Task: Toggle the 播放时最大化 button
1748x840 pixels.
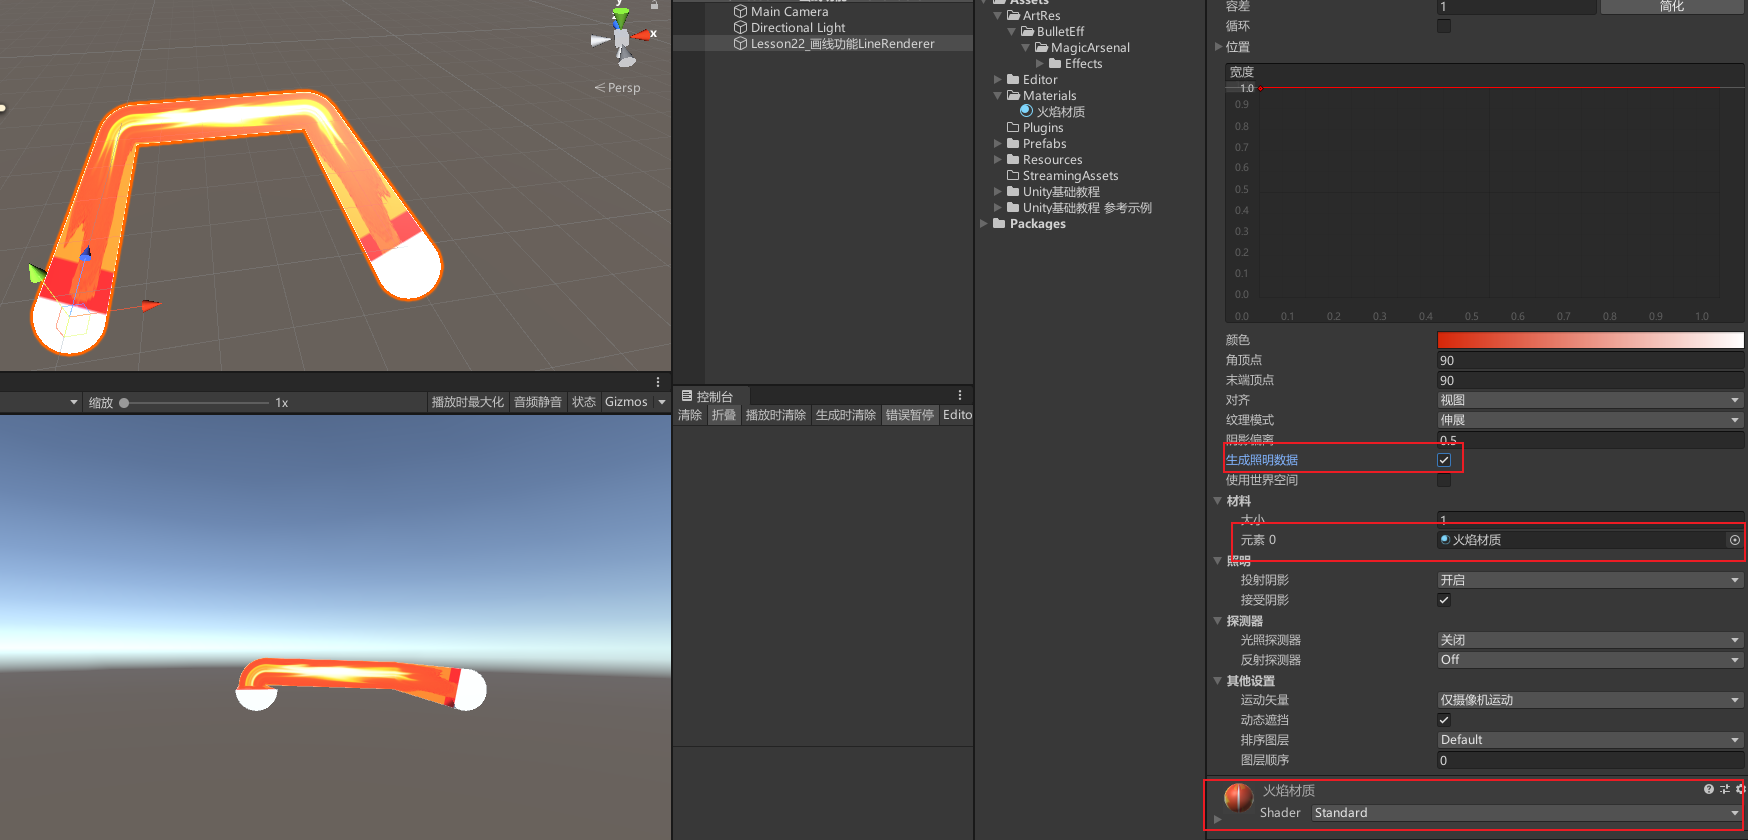Action: tap(467, 402)
